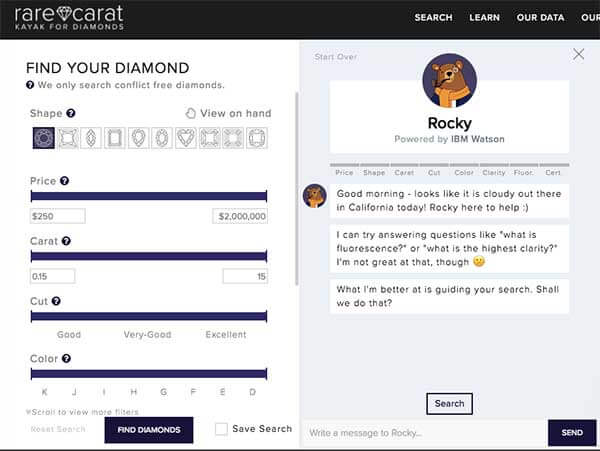Open SEARCH in the top navigation
Image resolution: width=600 pixels, height=451 pixels.
(434, 18)
